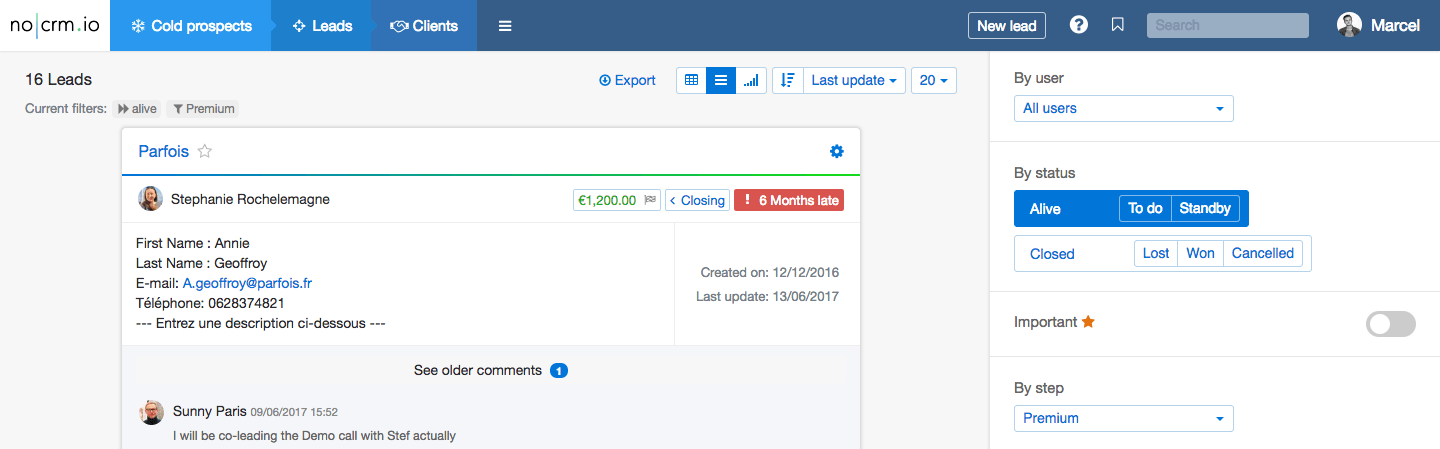The image size is (1440, 449).
Task: Reverse the sort order icon
Action: [788, 80]
